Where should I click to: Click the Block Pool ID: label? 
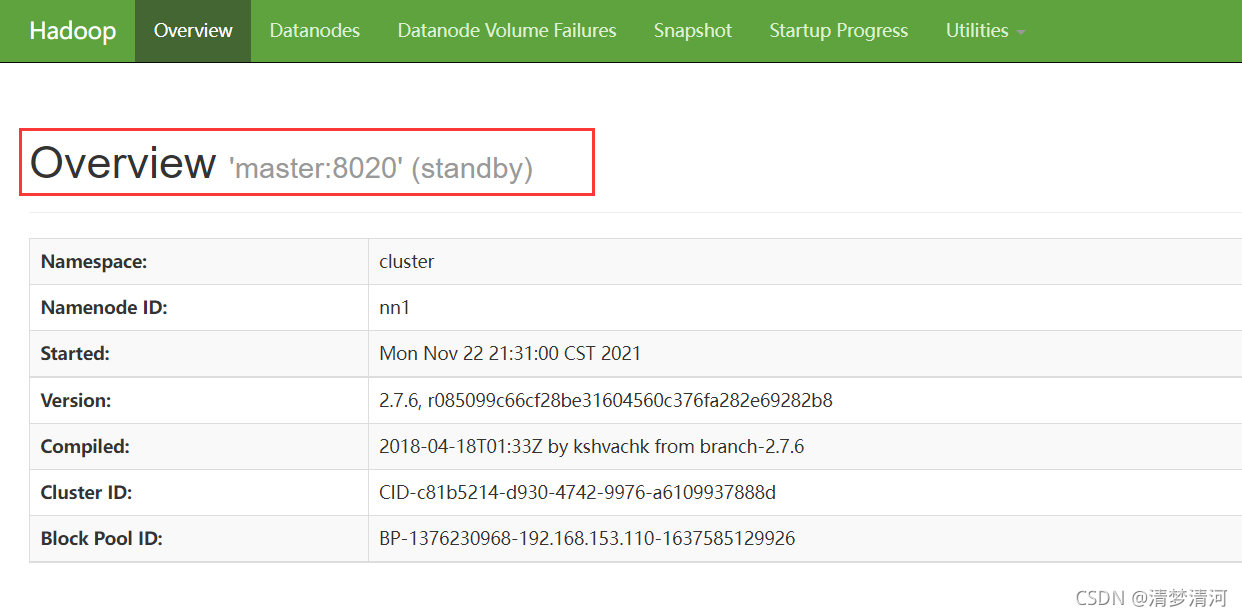[102, 538]
